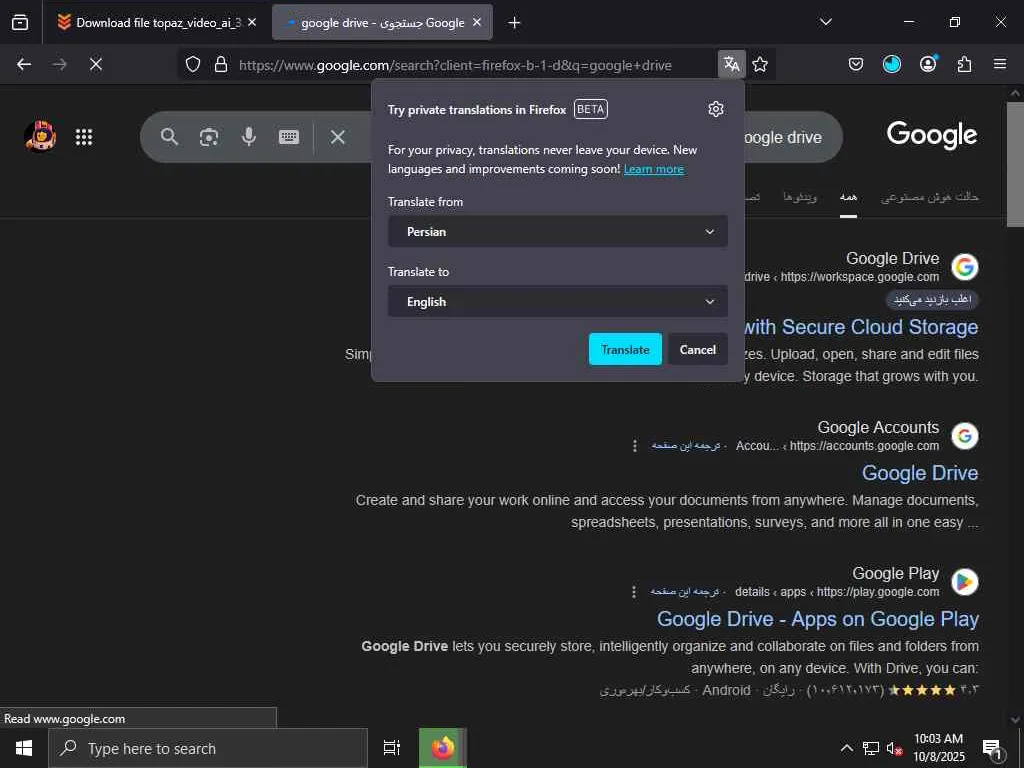Screen dimensions: 1024x768
Task: Open network status tray icon
Action: click(x=870, y=748)
